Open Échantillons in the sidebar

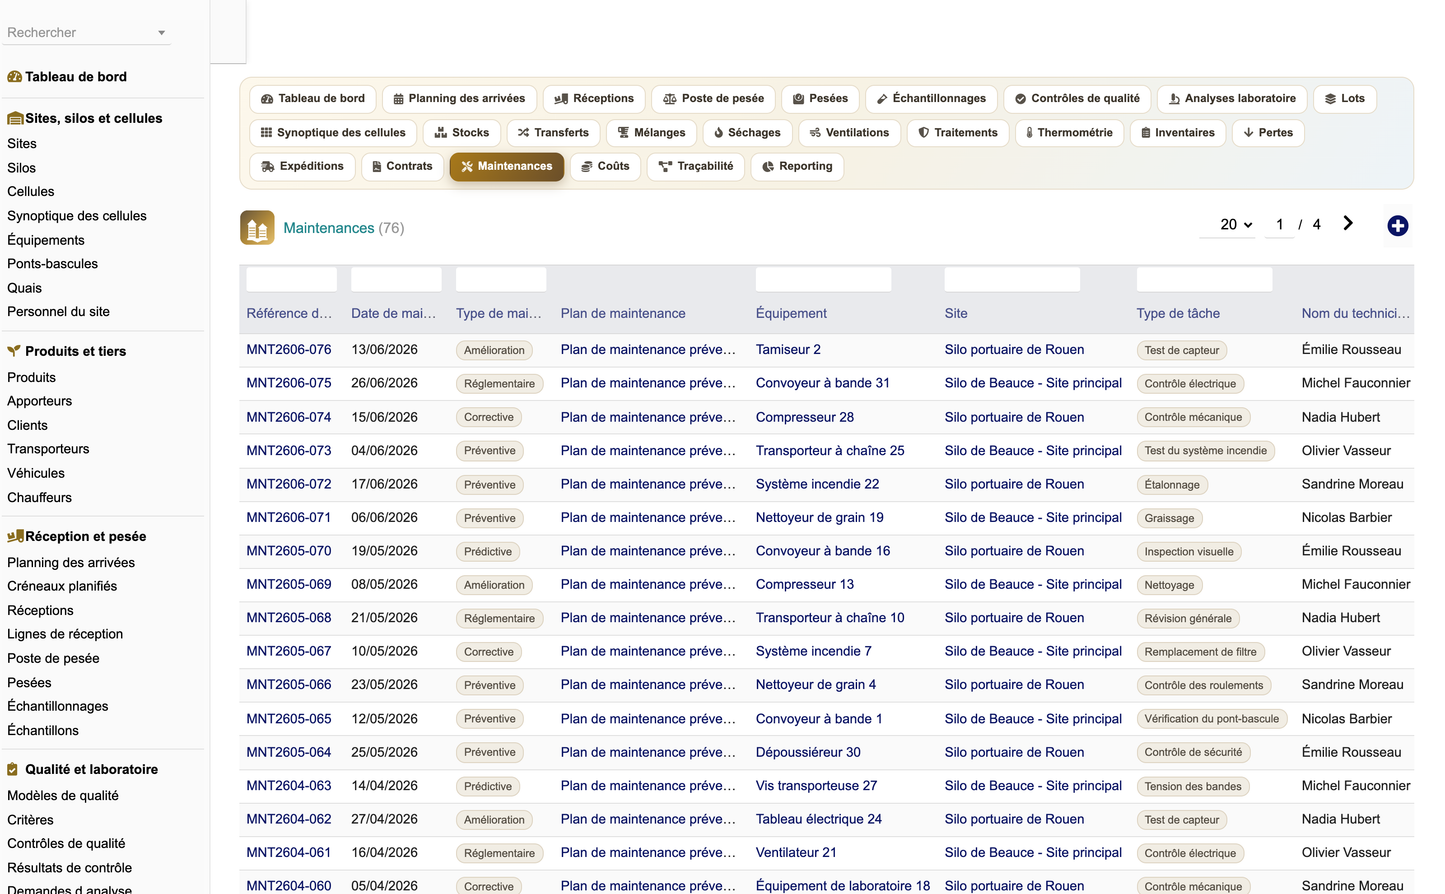click(x=43, y=731)
